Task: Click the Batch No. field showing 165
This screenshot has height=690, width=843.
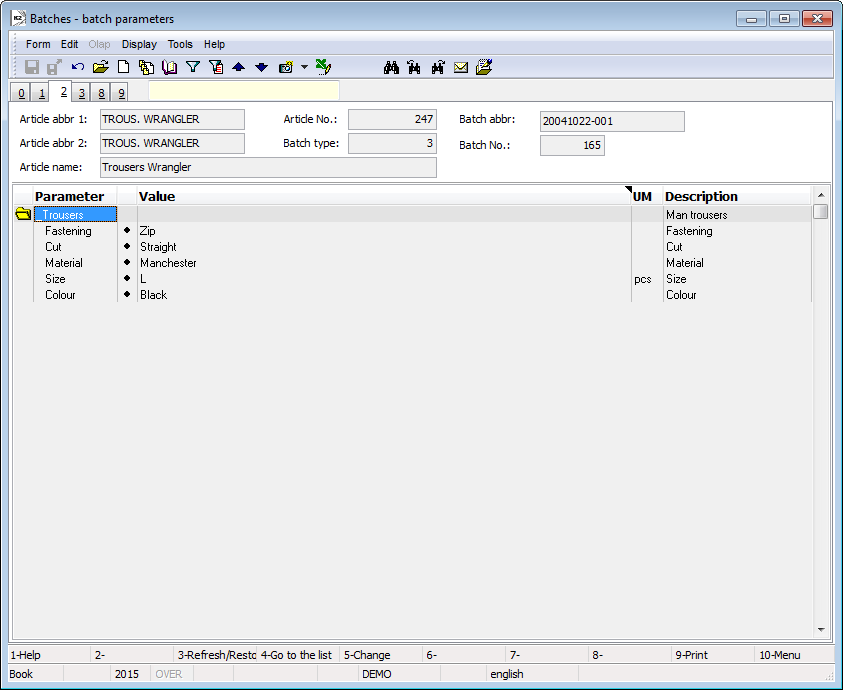Action: tap(573, 145)
